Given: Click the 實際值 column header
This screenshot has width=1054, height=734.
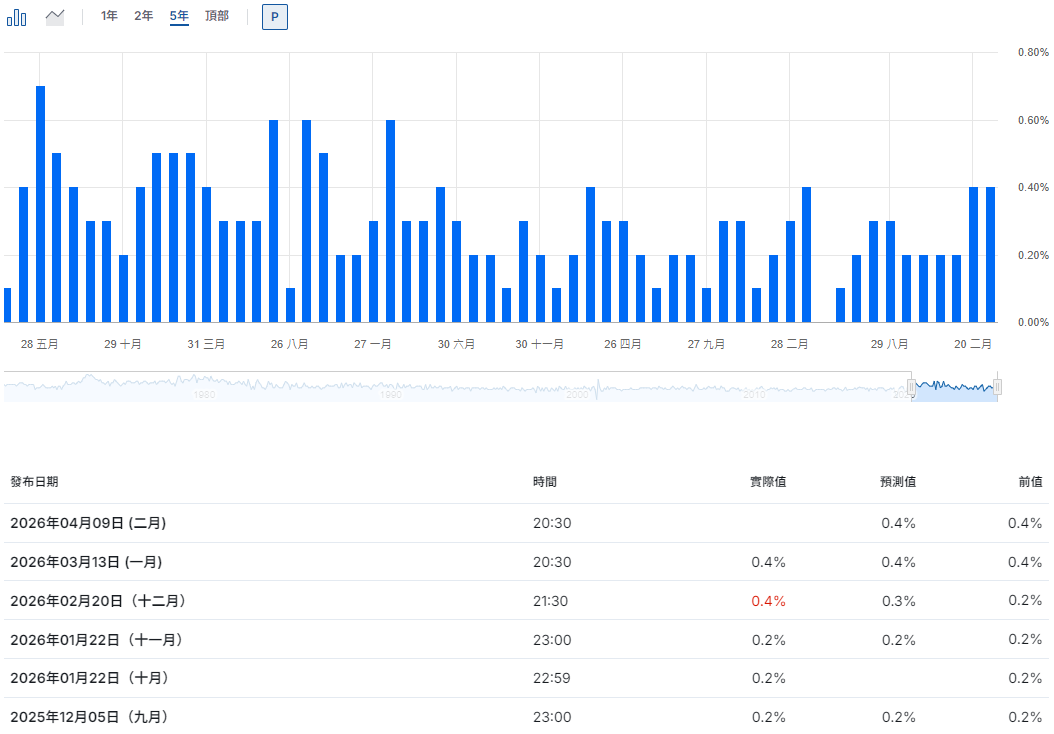Looking at the screenshot, I should coord(767,482).
